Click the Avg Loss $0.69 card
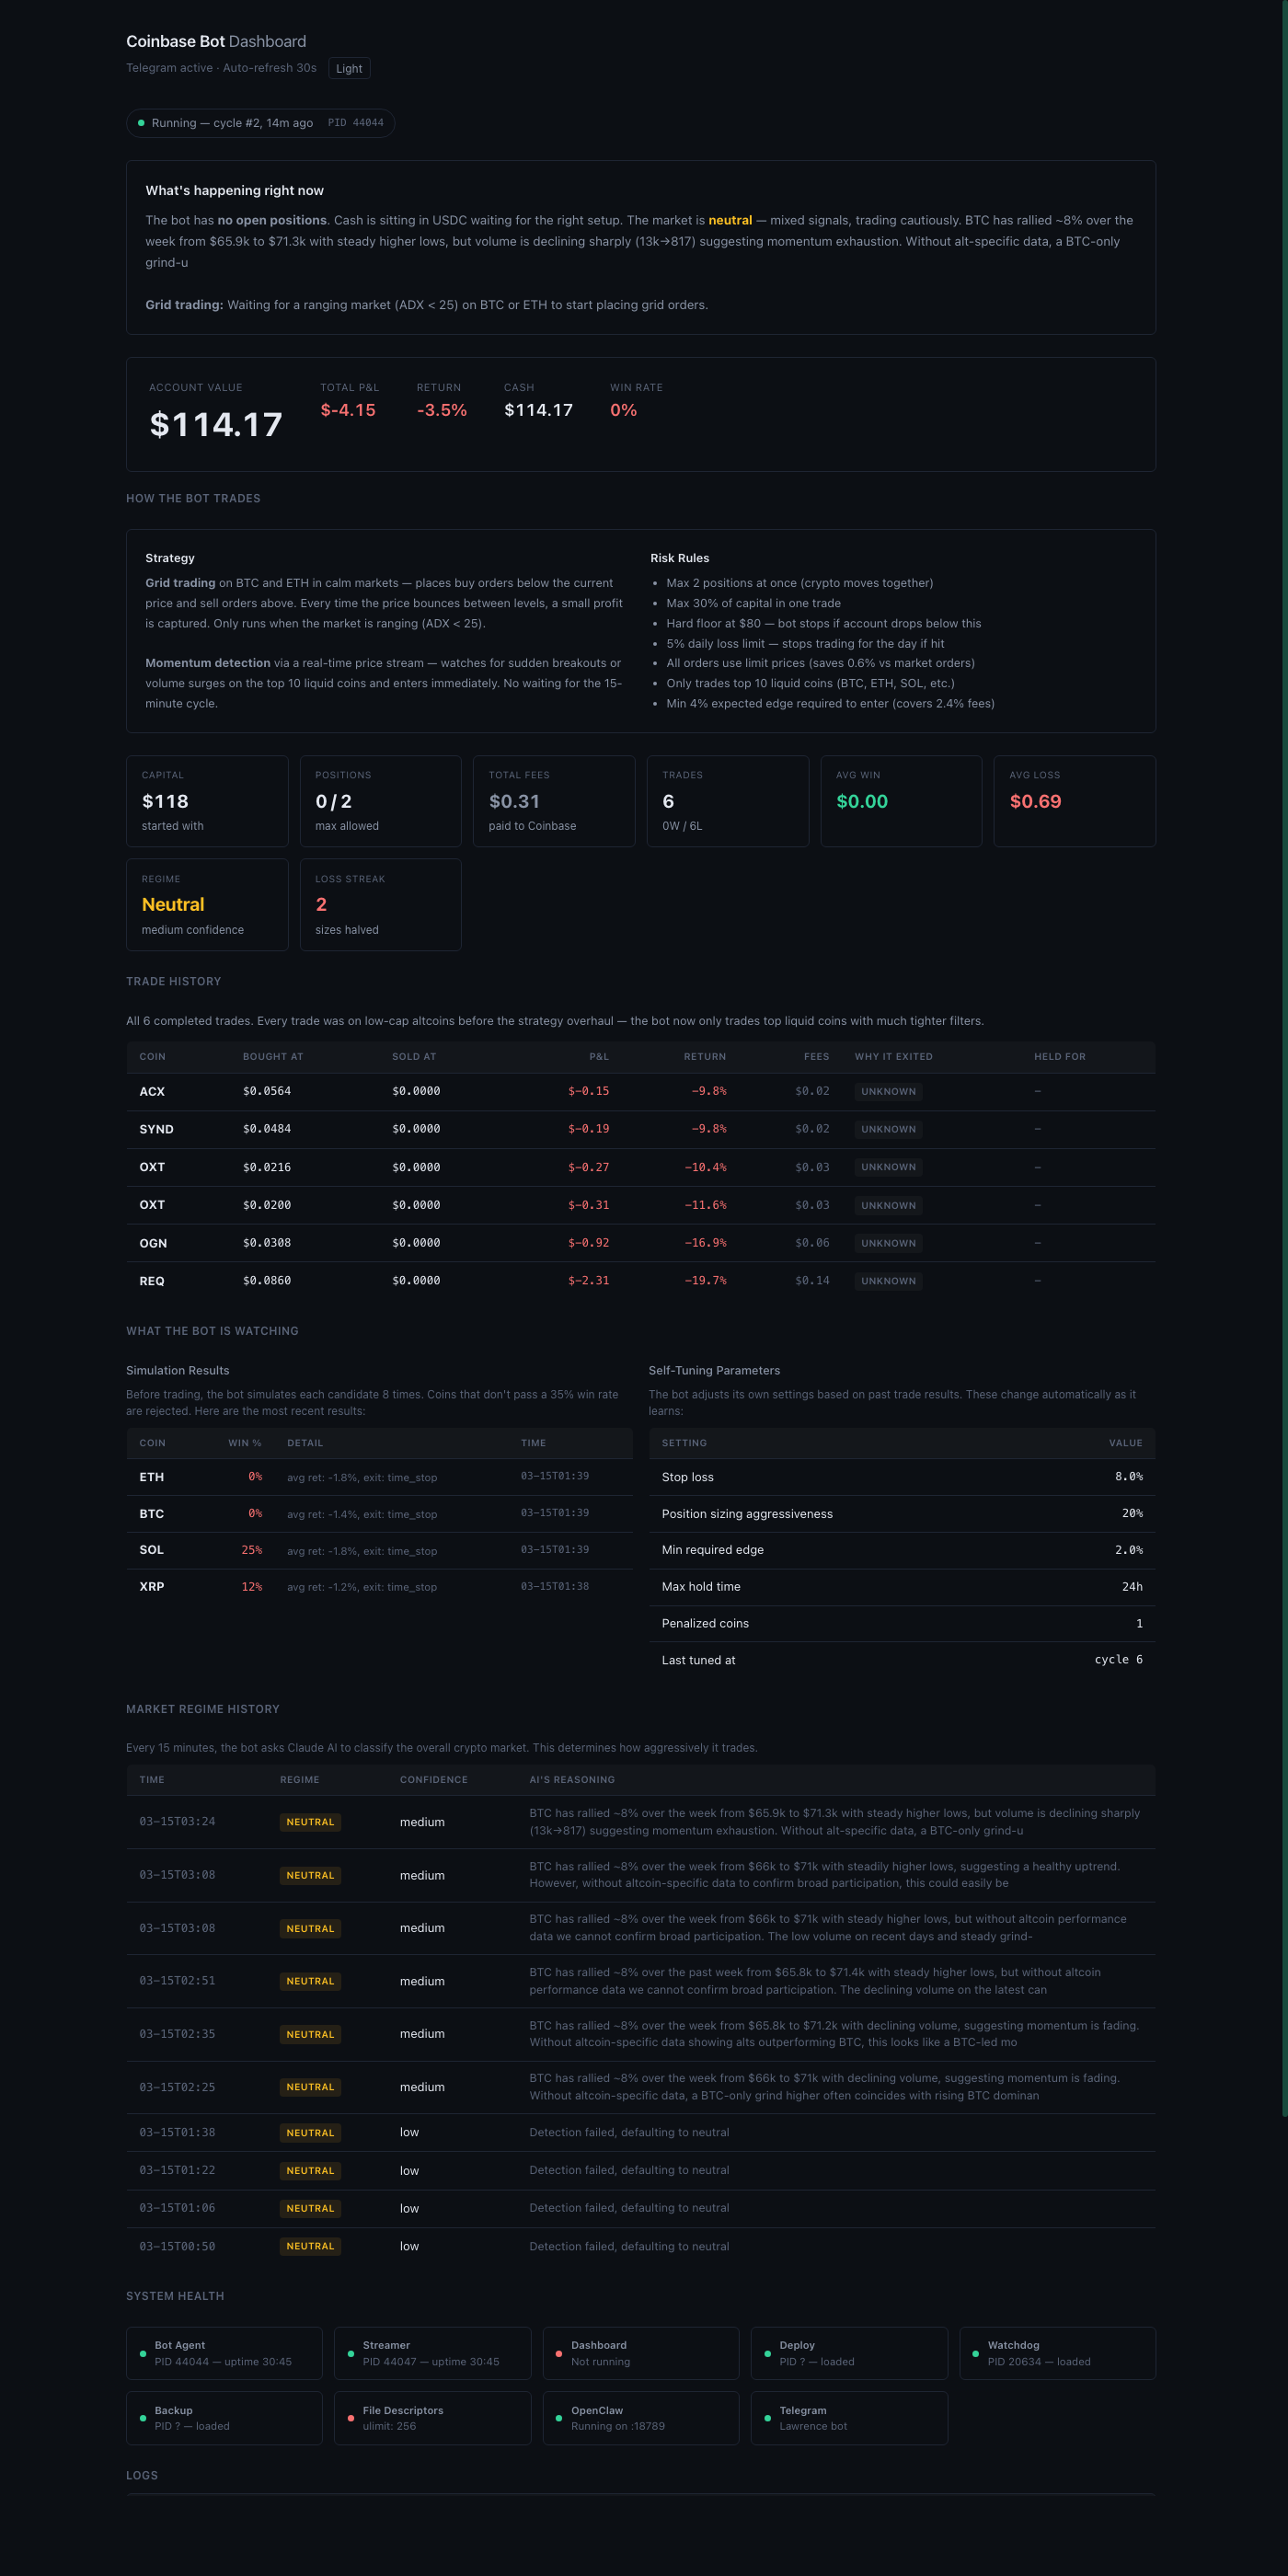Image resolution: width=1288 pixels, height=2576 pixels. tap(1075, 801)
